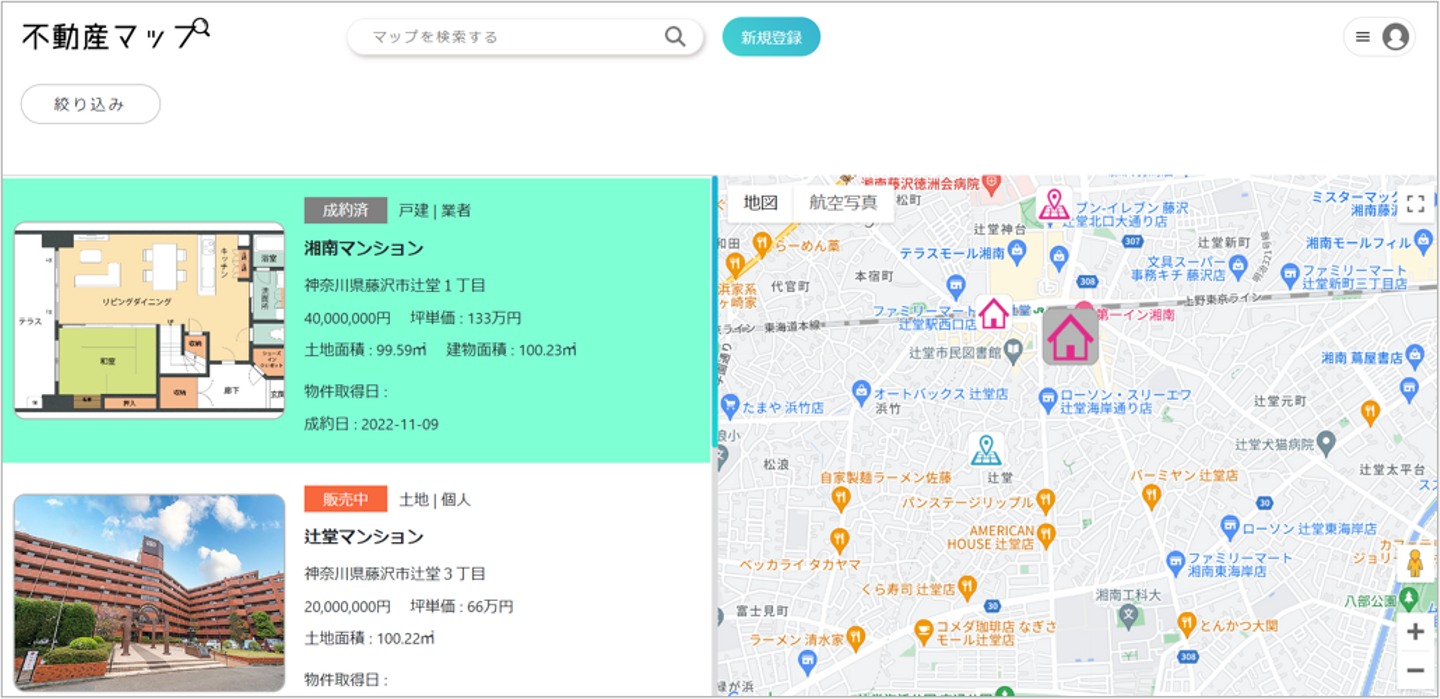
Task: Open the 辻堂マンション building photo
Action: click(149, 593)
